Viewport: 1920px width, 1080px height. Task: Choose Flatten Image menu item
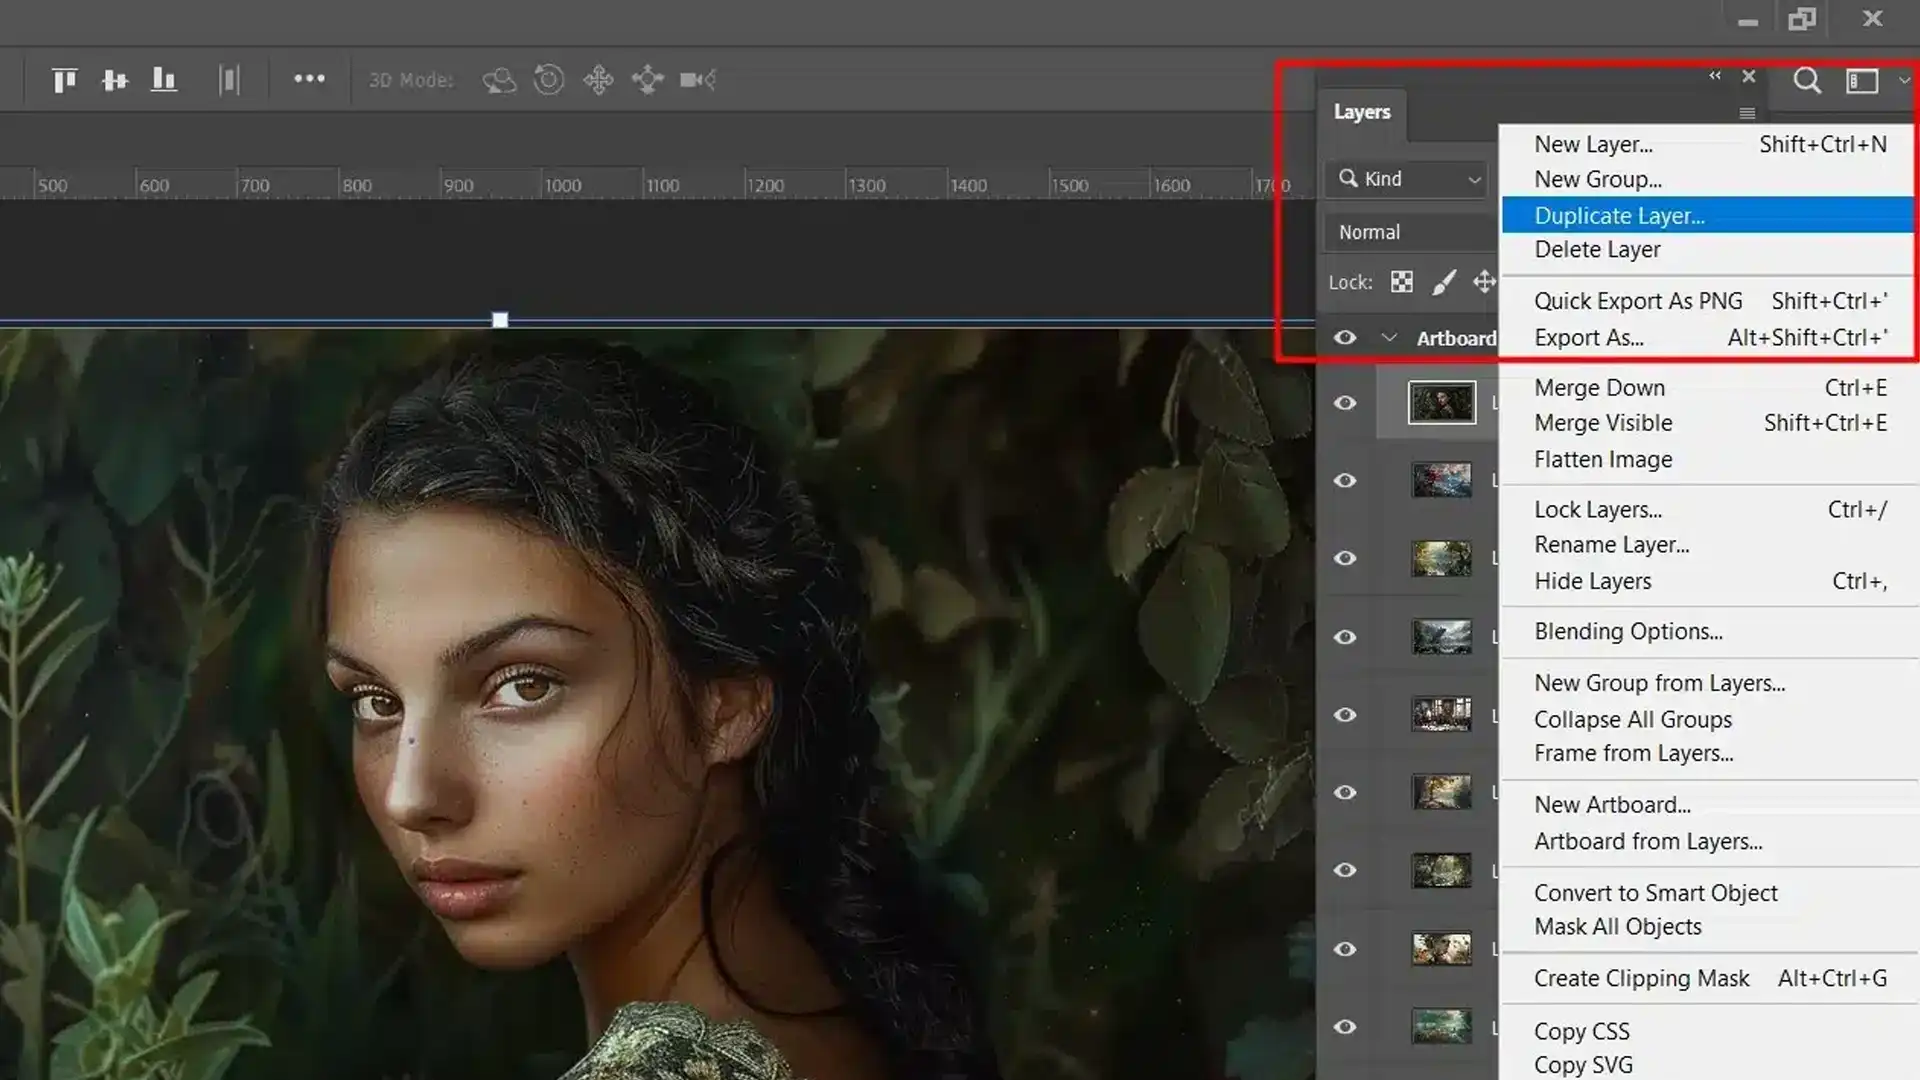1710,460
